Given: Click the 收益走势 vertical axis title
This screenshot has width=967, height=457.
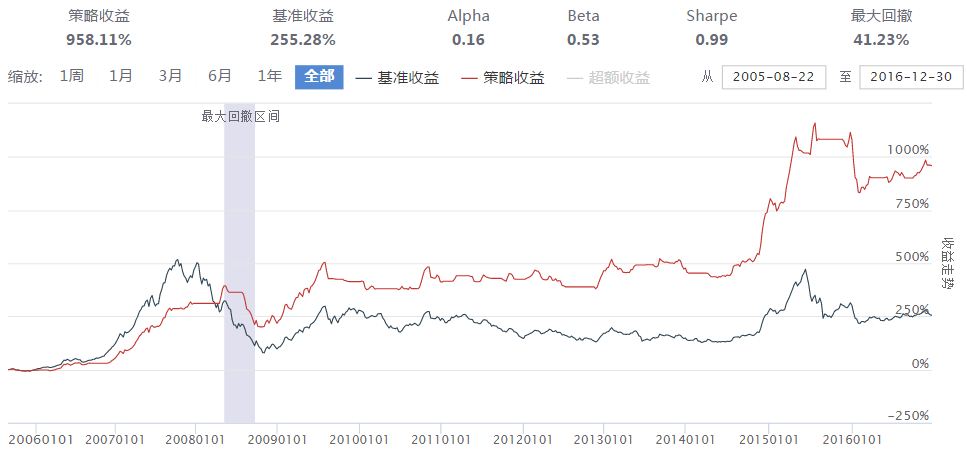Looking at the screenshot, I should 947,264.
